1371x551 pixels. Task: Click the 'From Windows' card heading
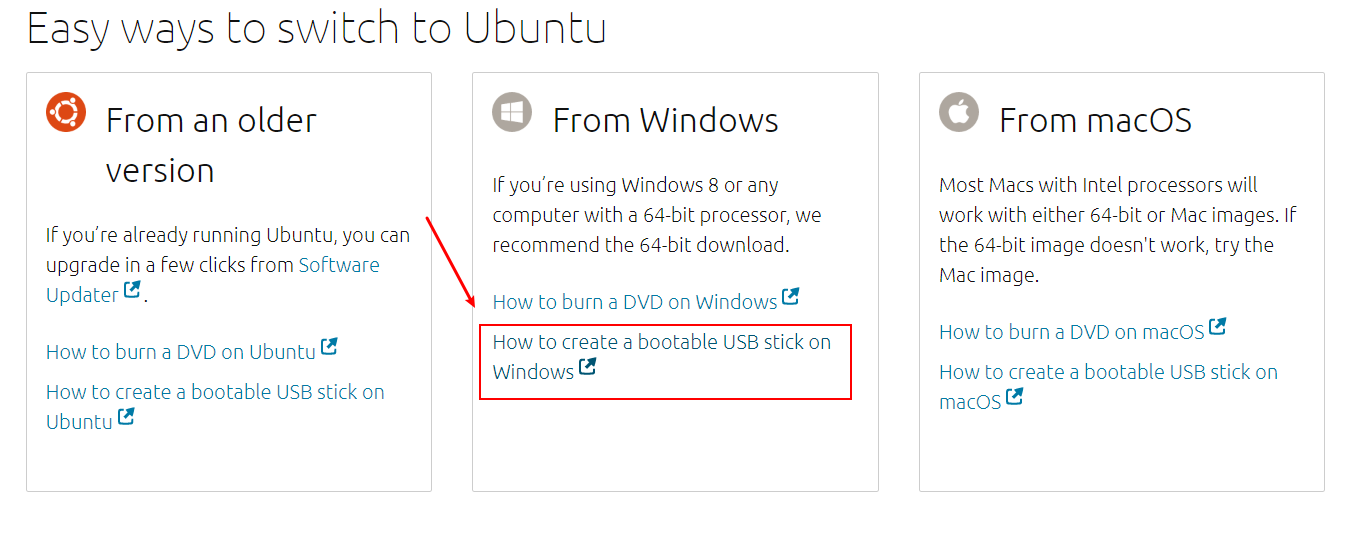tap(666, 121)
